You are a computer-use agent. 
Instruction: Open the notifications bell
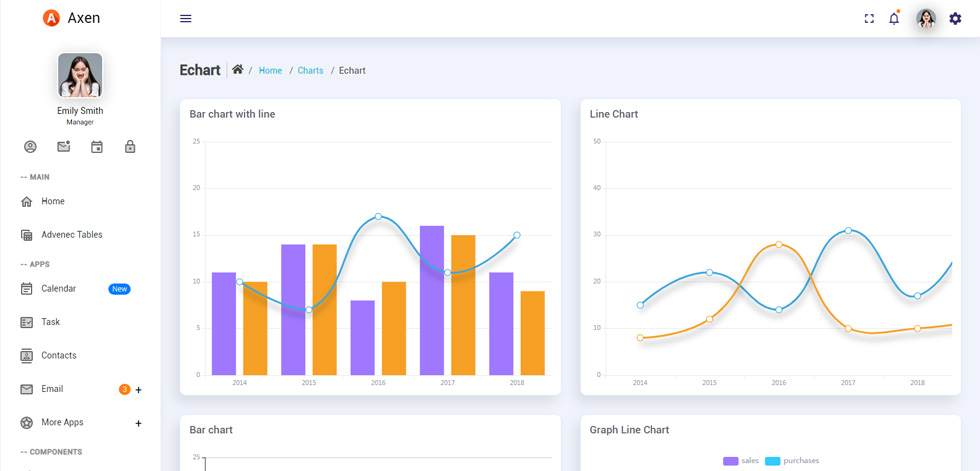[x=894, y=18]
